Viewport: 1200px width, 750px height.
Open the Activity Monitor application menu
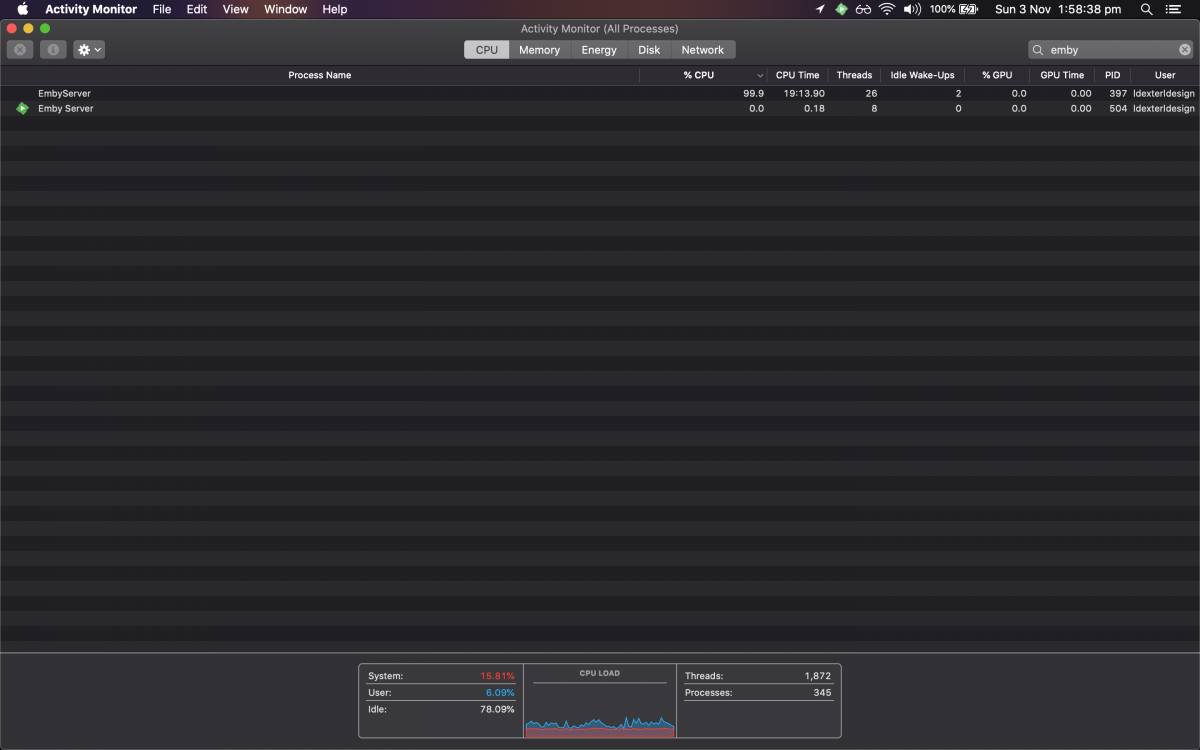[91, 9]
